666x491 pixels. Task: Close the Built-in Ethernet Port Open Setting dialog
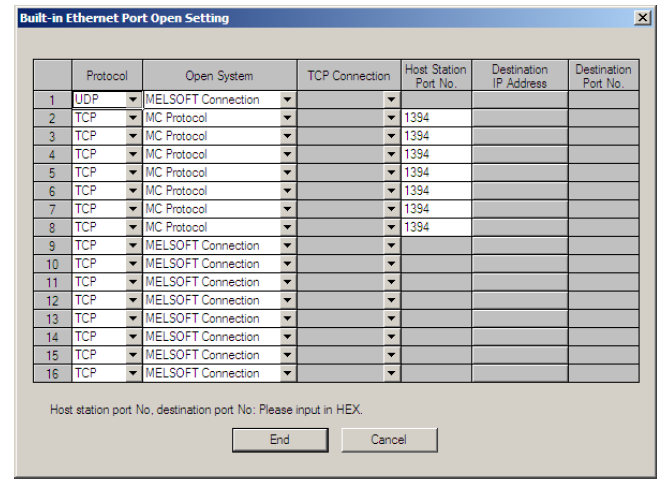coord(642,18)
